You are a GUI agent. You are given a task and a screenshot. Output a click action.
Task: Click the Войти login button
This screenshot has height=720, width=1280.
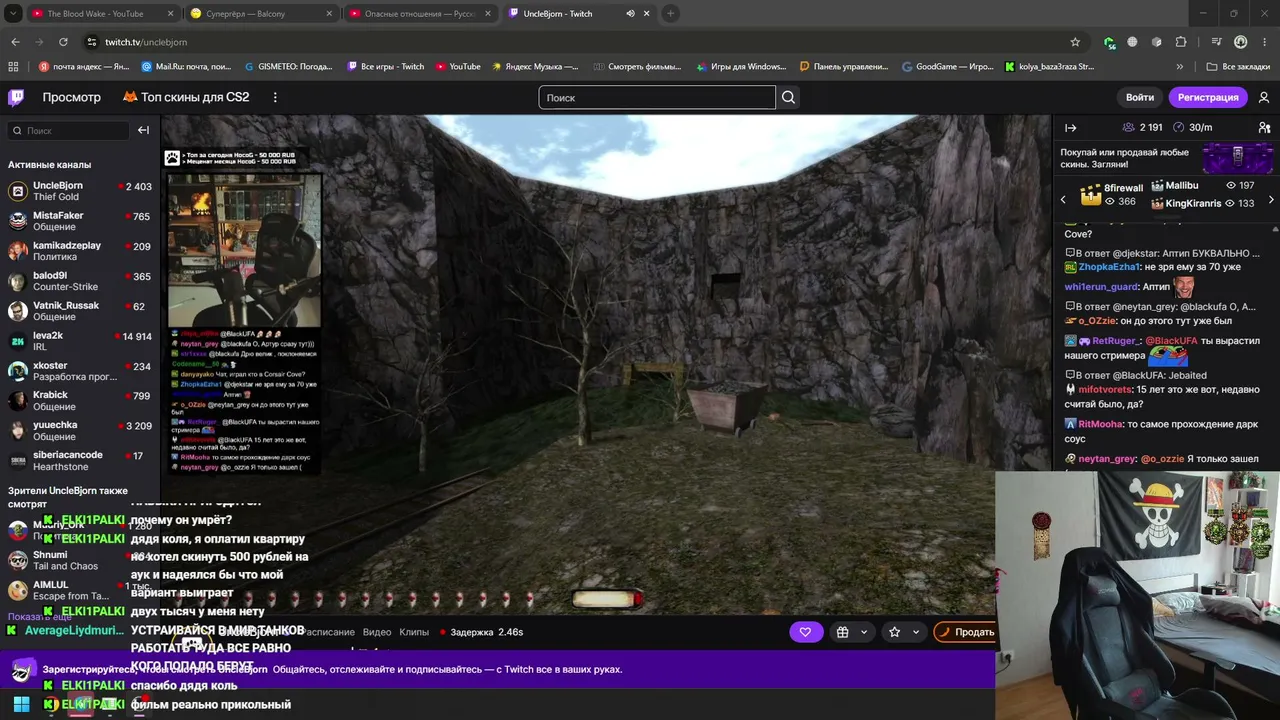point(1140,97)
